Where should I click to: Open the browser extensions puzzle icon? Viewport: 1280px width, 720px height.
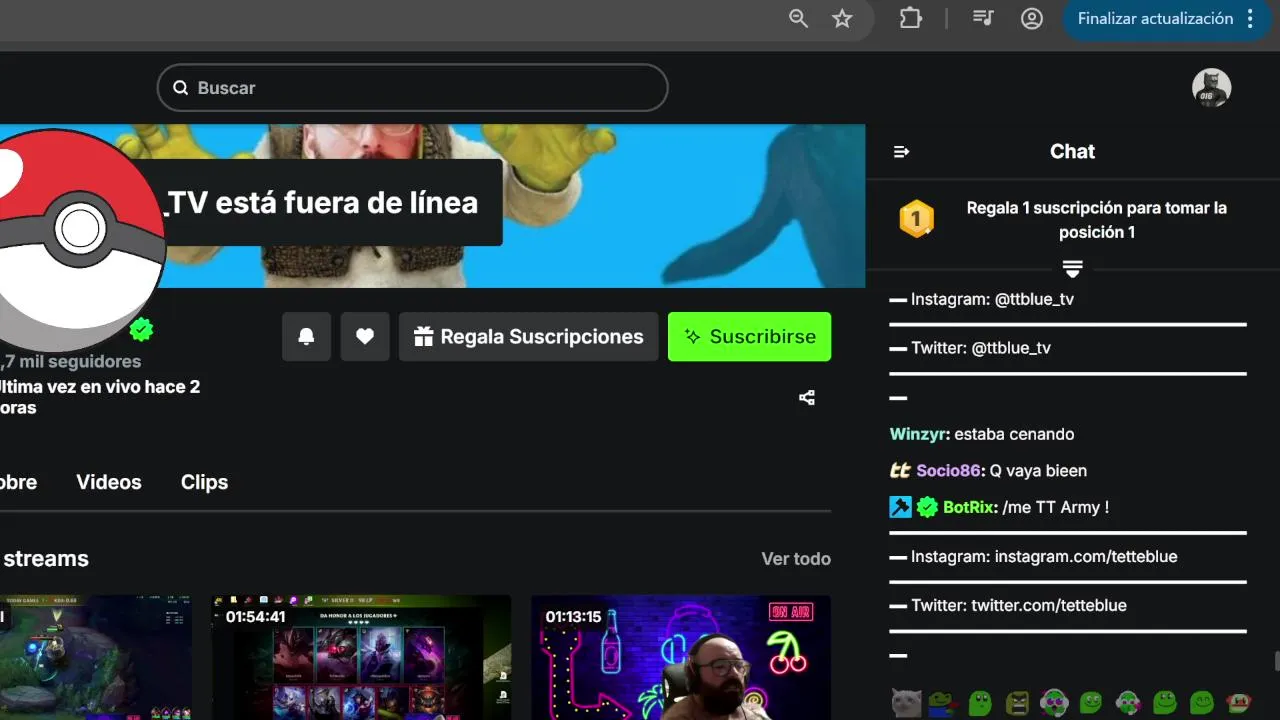pos(911,18)
